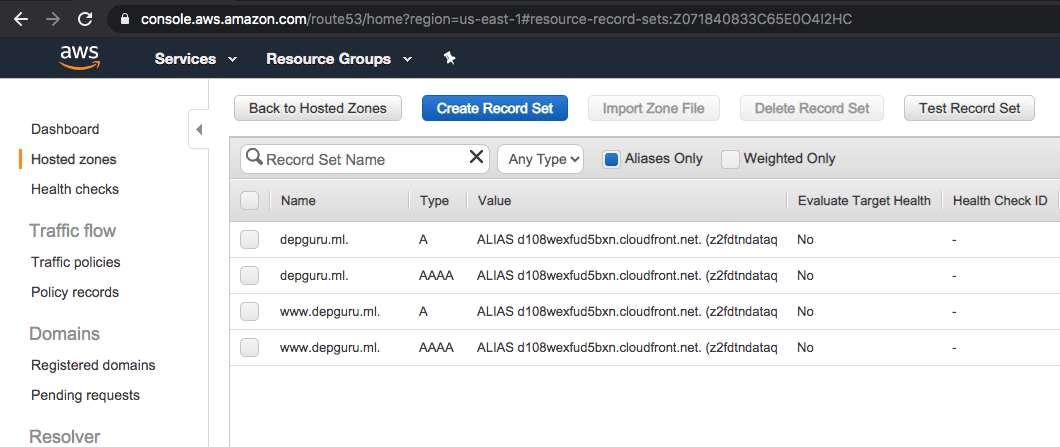Expand the Services menu
The height and width of the screenshot is (447, 1060).
click(x=196, y=59)
